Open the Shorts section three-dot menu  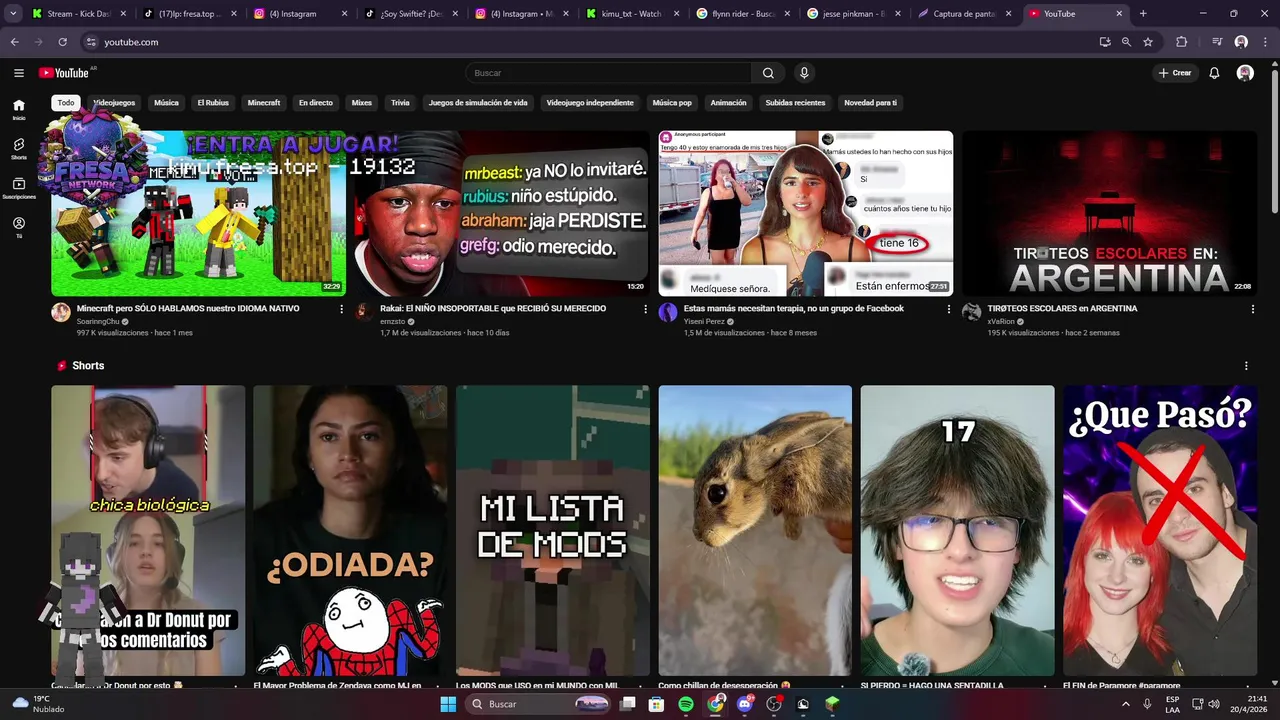pyautogui.click(x=1246, y=366)
